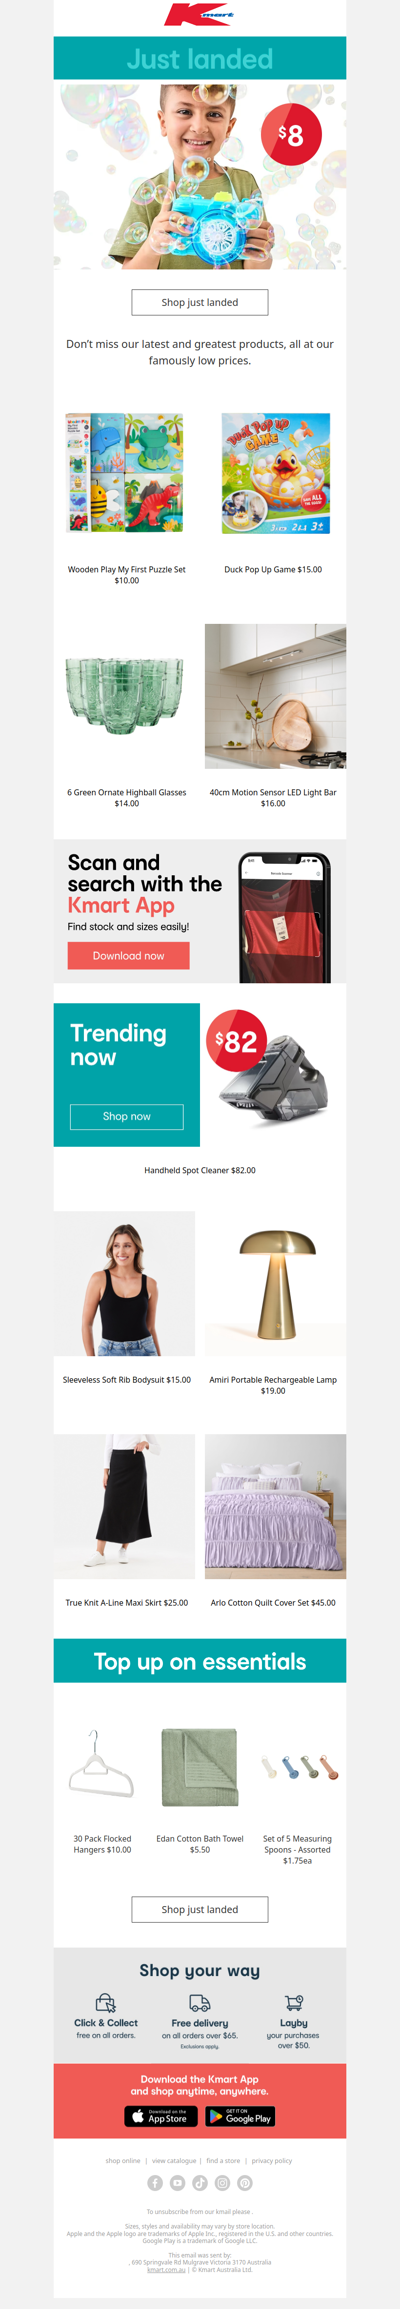The width and height of the screenshot is (400, 2309).
Task: Open the find a store link
Action: tap(223, 2160)
